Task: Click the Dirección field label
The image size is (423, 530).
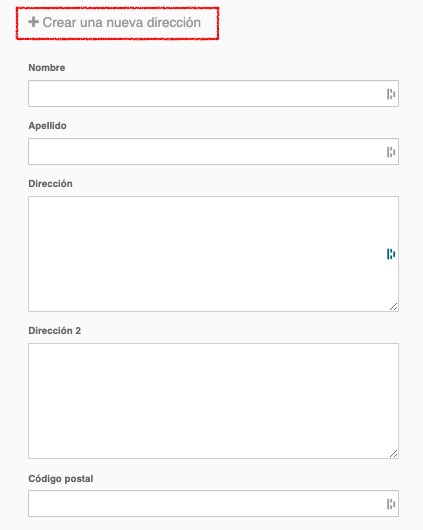Action: point(50,184)
